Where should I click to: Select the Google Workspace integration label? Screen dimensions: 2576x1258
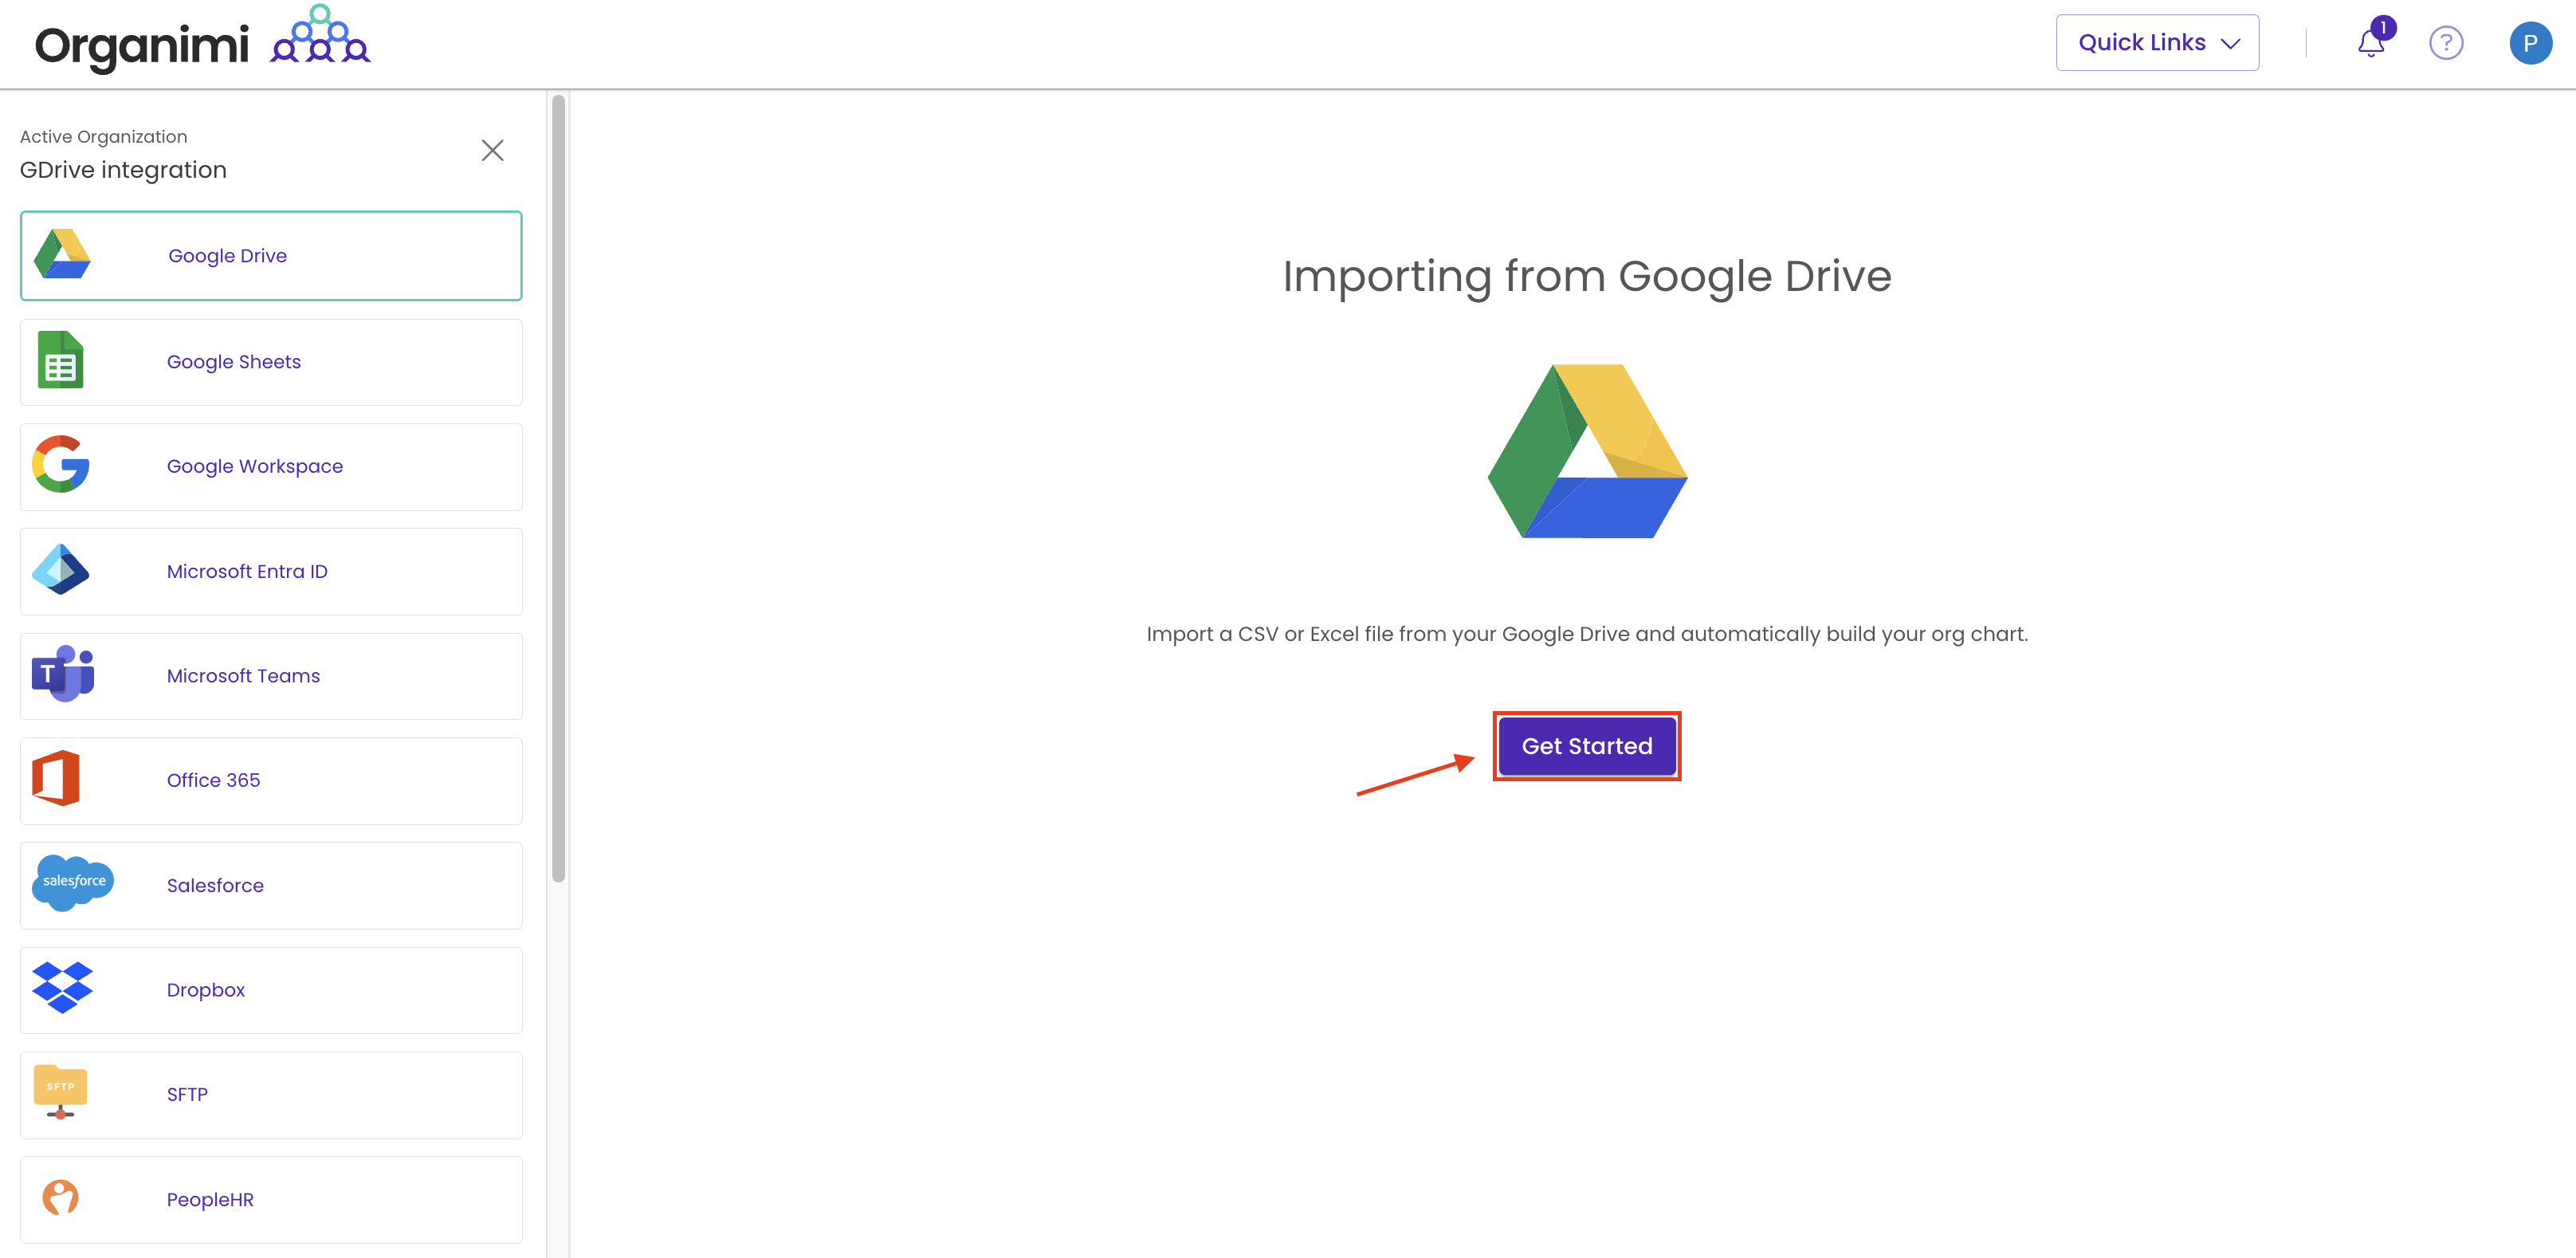255,467
